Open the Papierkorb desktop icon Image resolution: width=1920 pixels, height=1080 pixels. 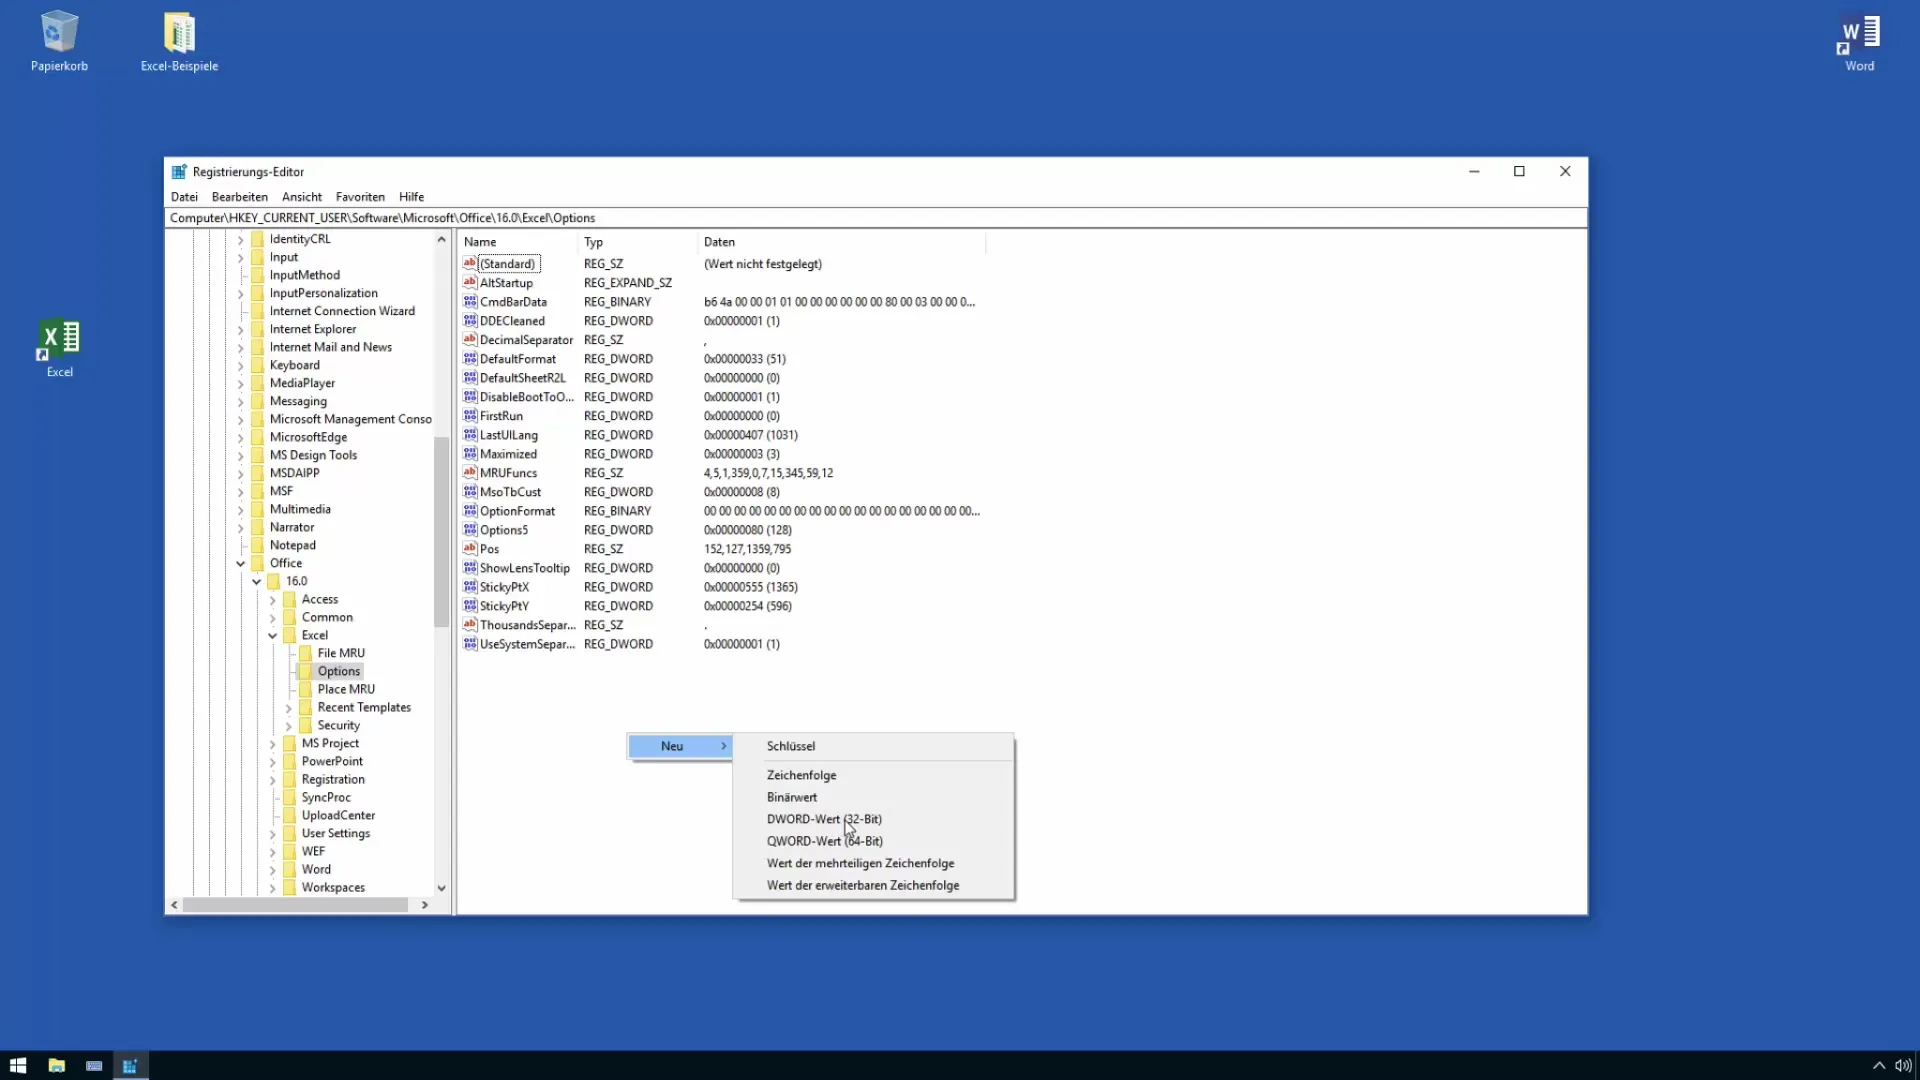click(x=59, y=42)
